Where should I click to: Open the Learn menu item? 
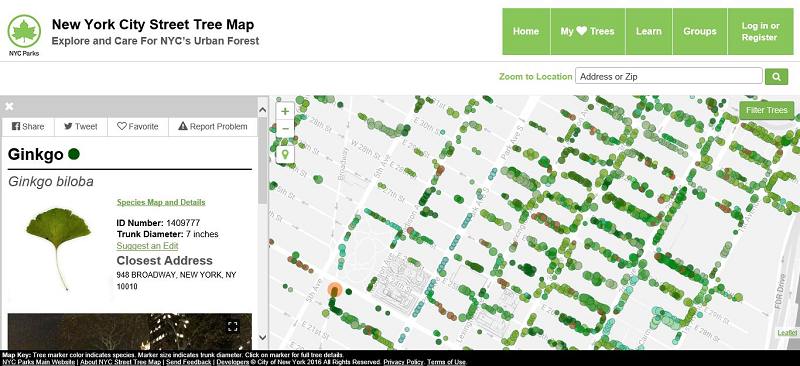tap(649, 31)
